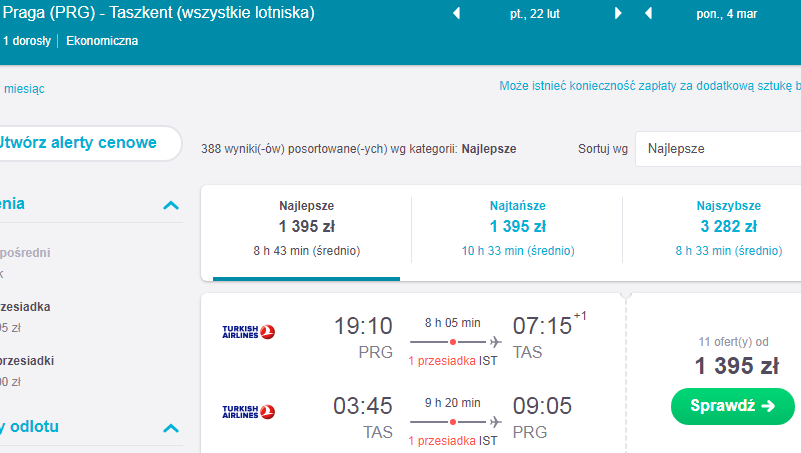Click outbound 1 przesiadka IST label
The image size is (801, 453).
(453, 361)
